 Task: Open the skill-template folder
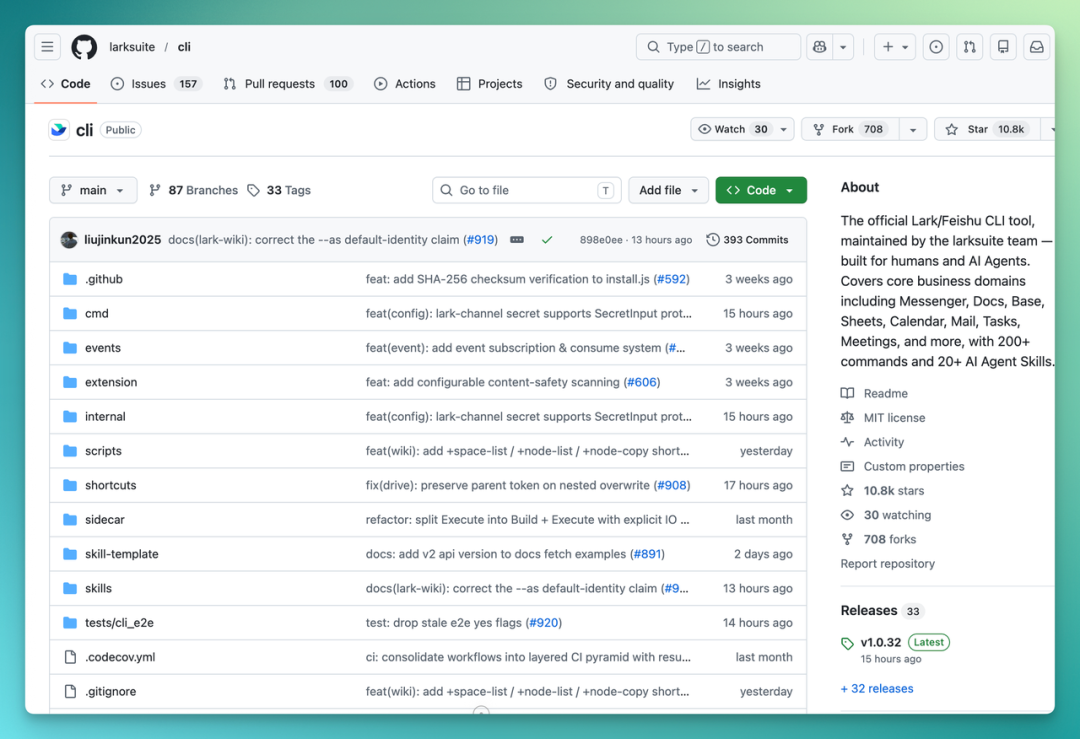(x=121, y=554)
